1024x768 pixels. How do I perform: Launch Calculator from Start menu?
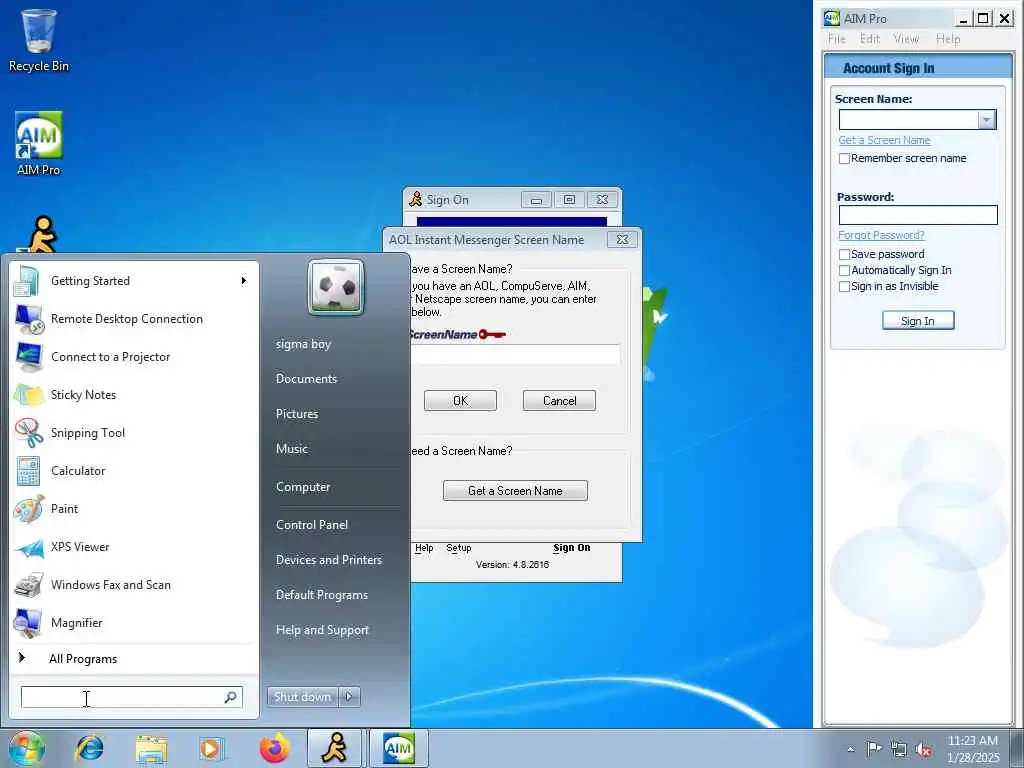[134, 471]
